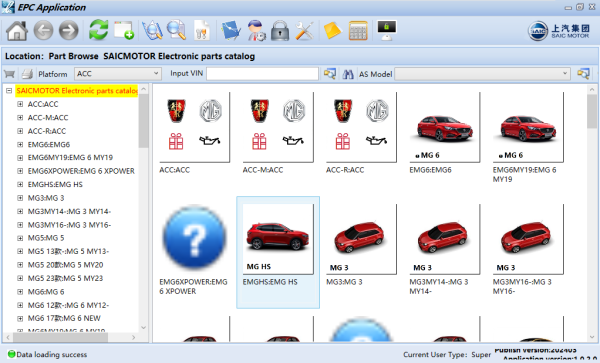Go to the Home page icon

coord(17,31)
